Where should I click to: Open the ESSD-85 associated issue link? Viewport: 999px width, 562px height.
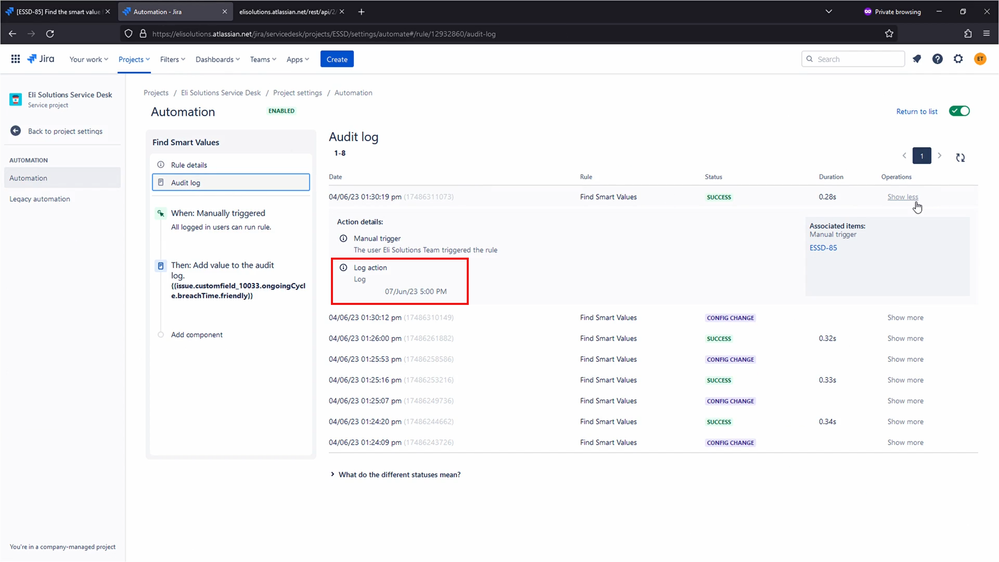(x=823, y=247)
